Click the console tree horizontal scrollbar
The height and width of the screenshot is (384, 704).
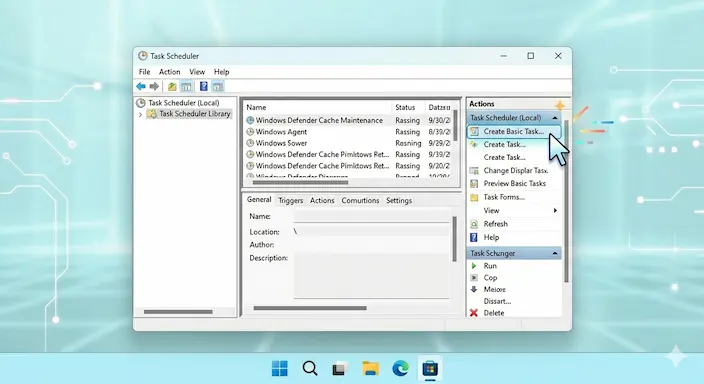pos(178,311)
